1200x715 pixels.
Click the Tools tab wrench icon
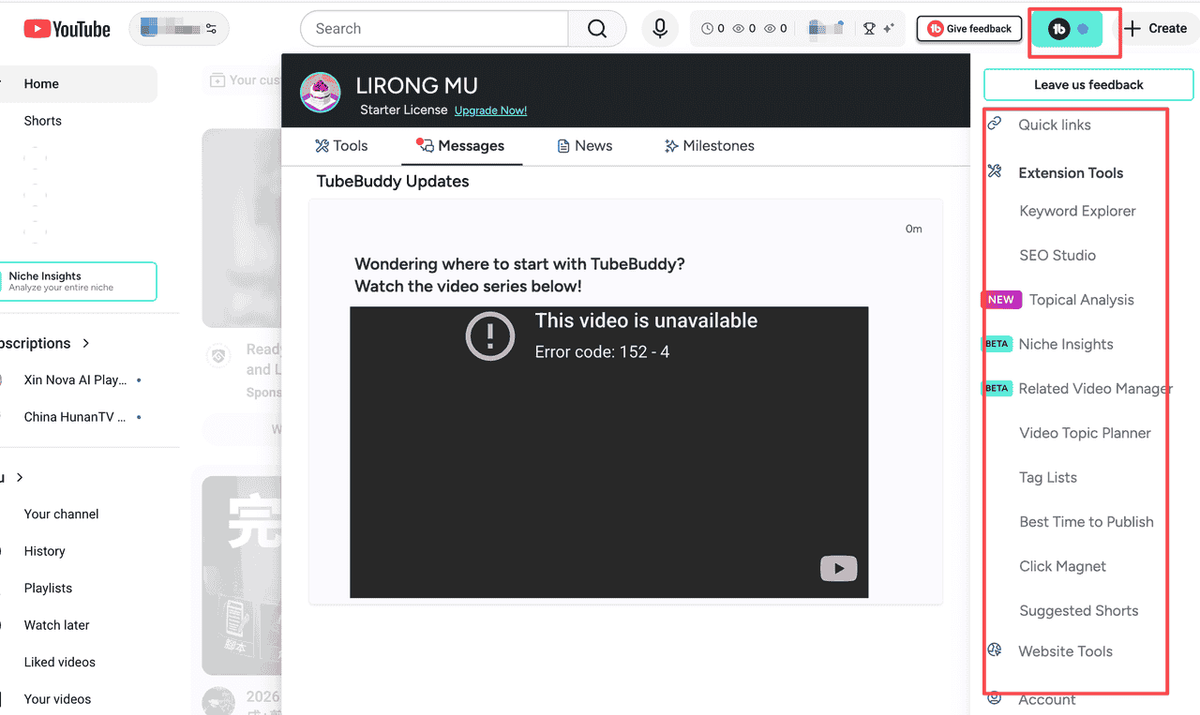click(x=322, y=146)
